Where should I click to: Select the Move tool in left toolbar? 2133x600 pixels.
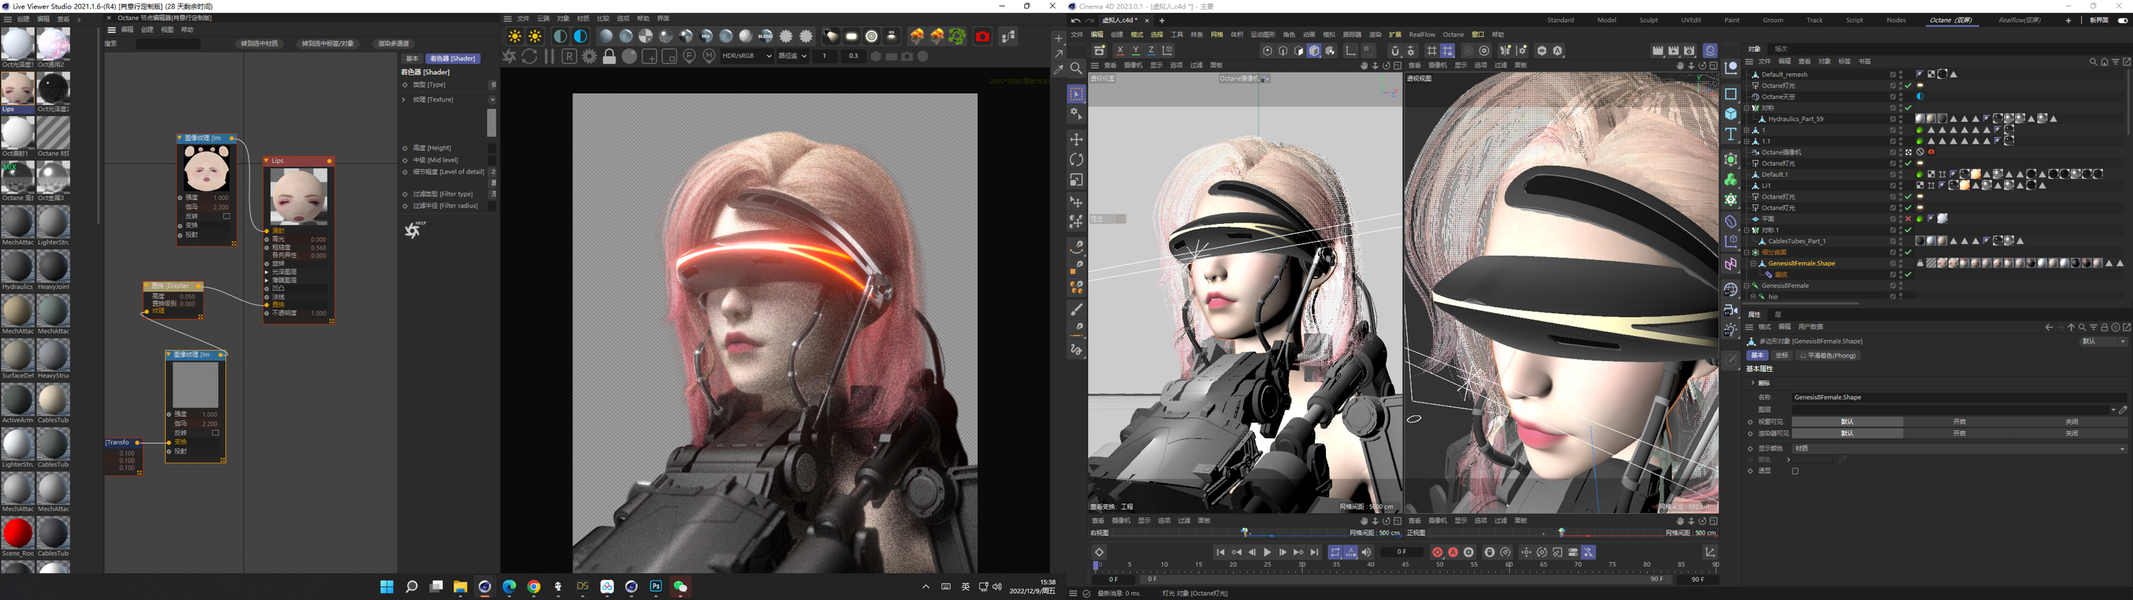pyautogui.click(x=1076, y=139)
